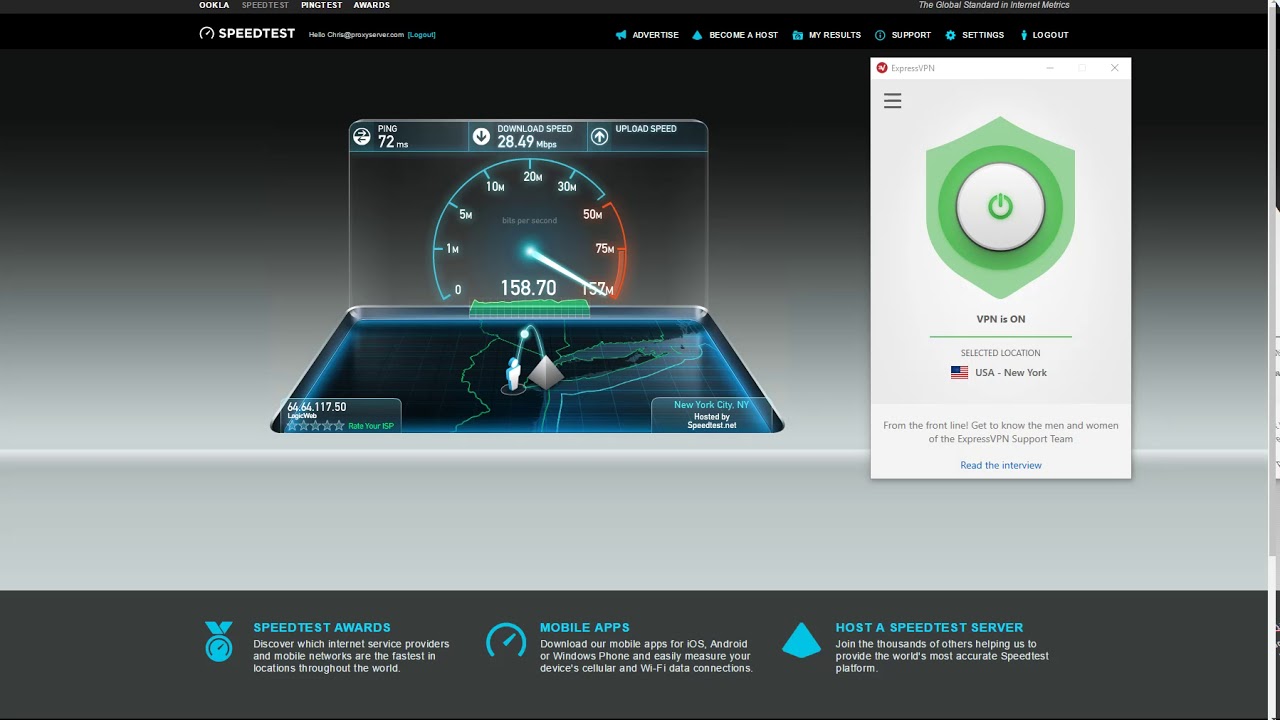Open the ADVERTISE menu item

point(655,35)
